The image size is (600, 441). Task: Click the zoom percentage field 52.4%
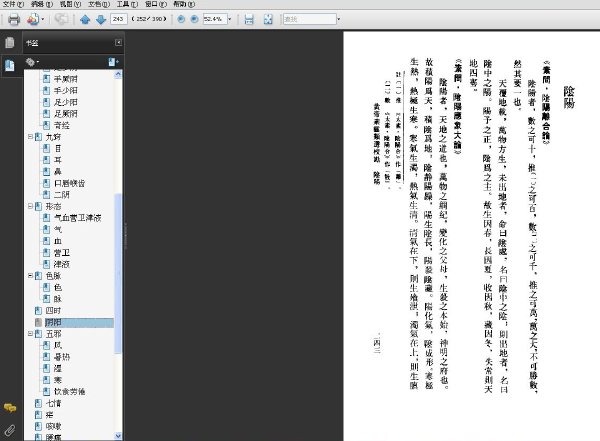215,19
